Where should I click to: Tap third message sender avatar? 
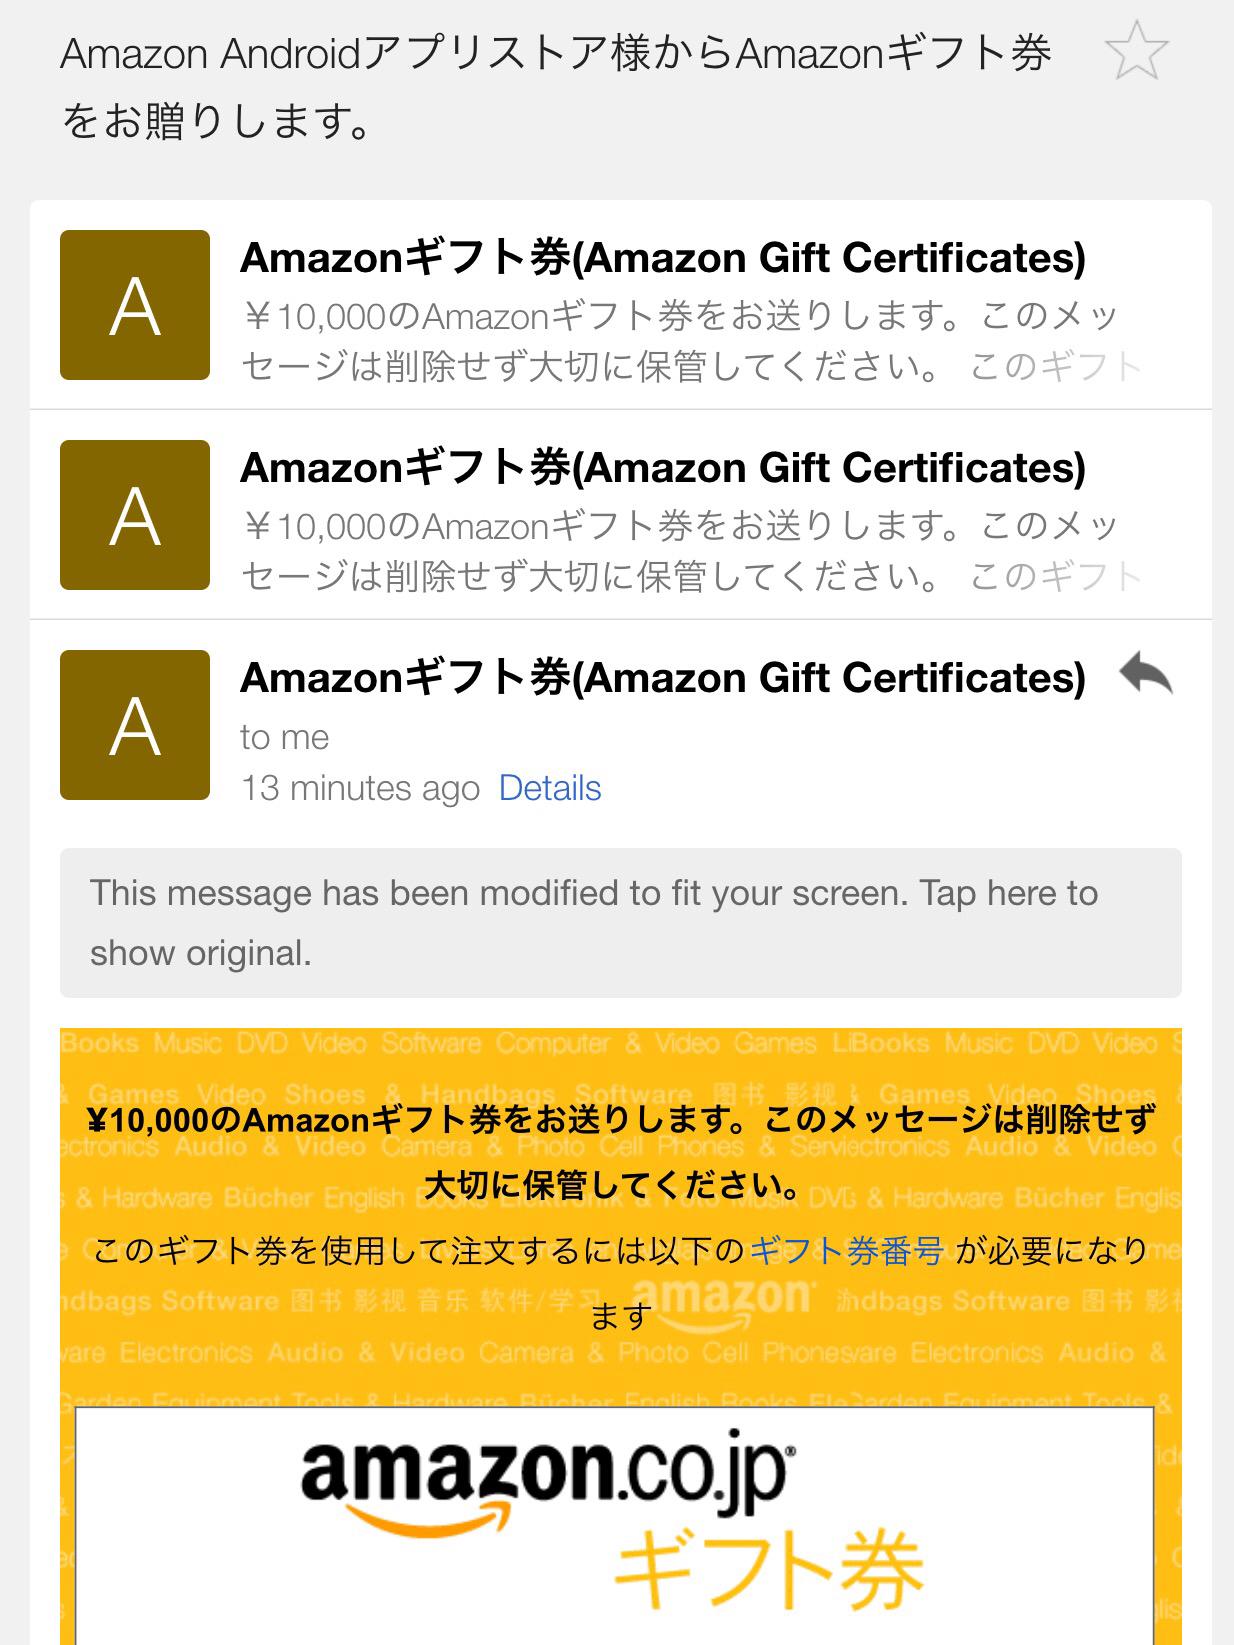(x=135, y=725)
